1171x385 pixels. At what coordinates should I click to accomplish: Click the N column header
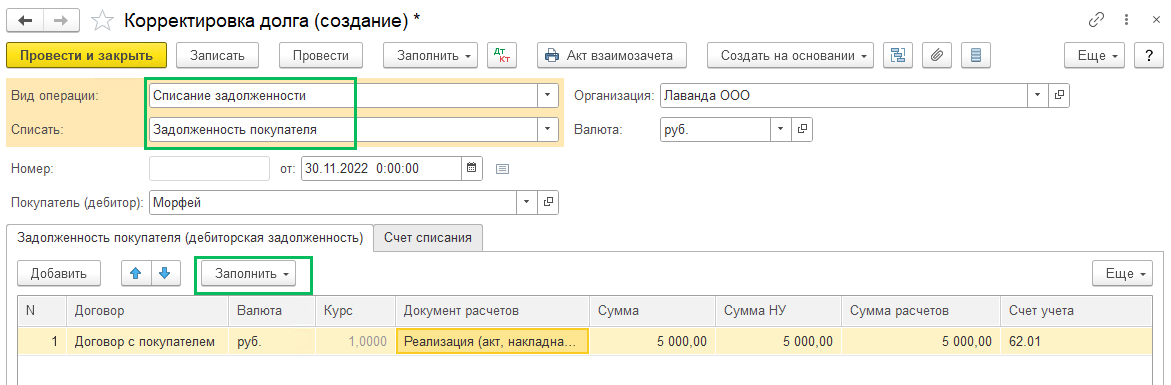42,310
